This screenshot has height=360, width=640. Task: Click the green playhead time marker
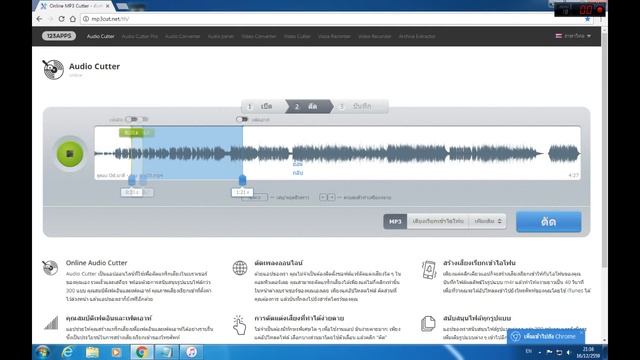[x=131, y=133]
